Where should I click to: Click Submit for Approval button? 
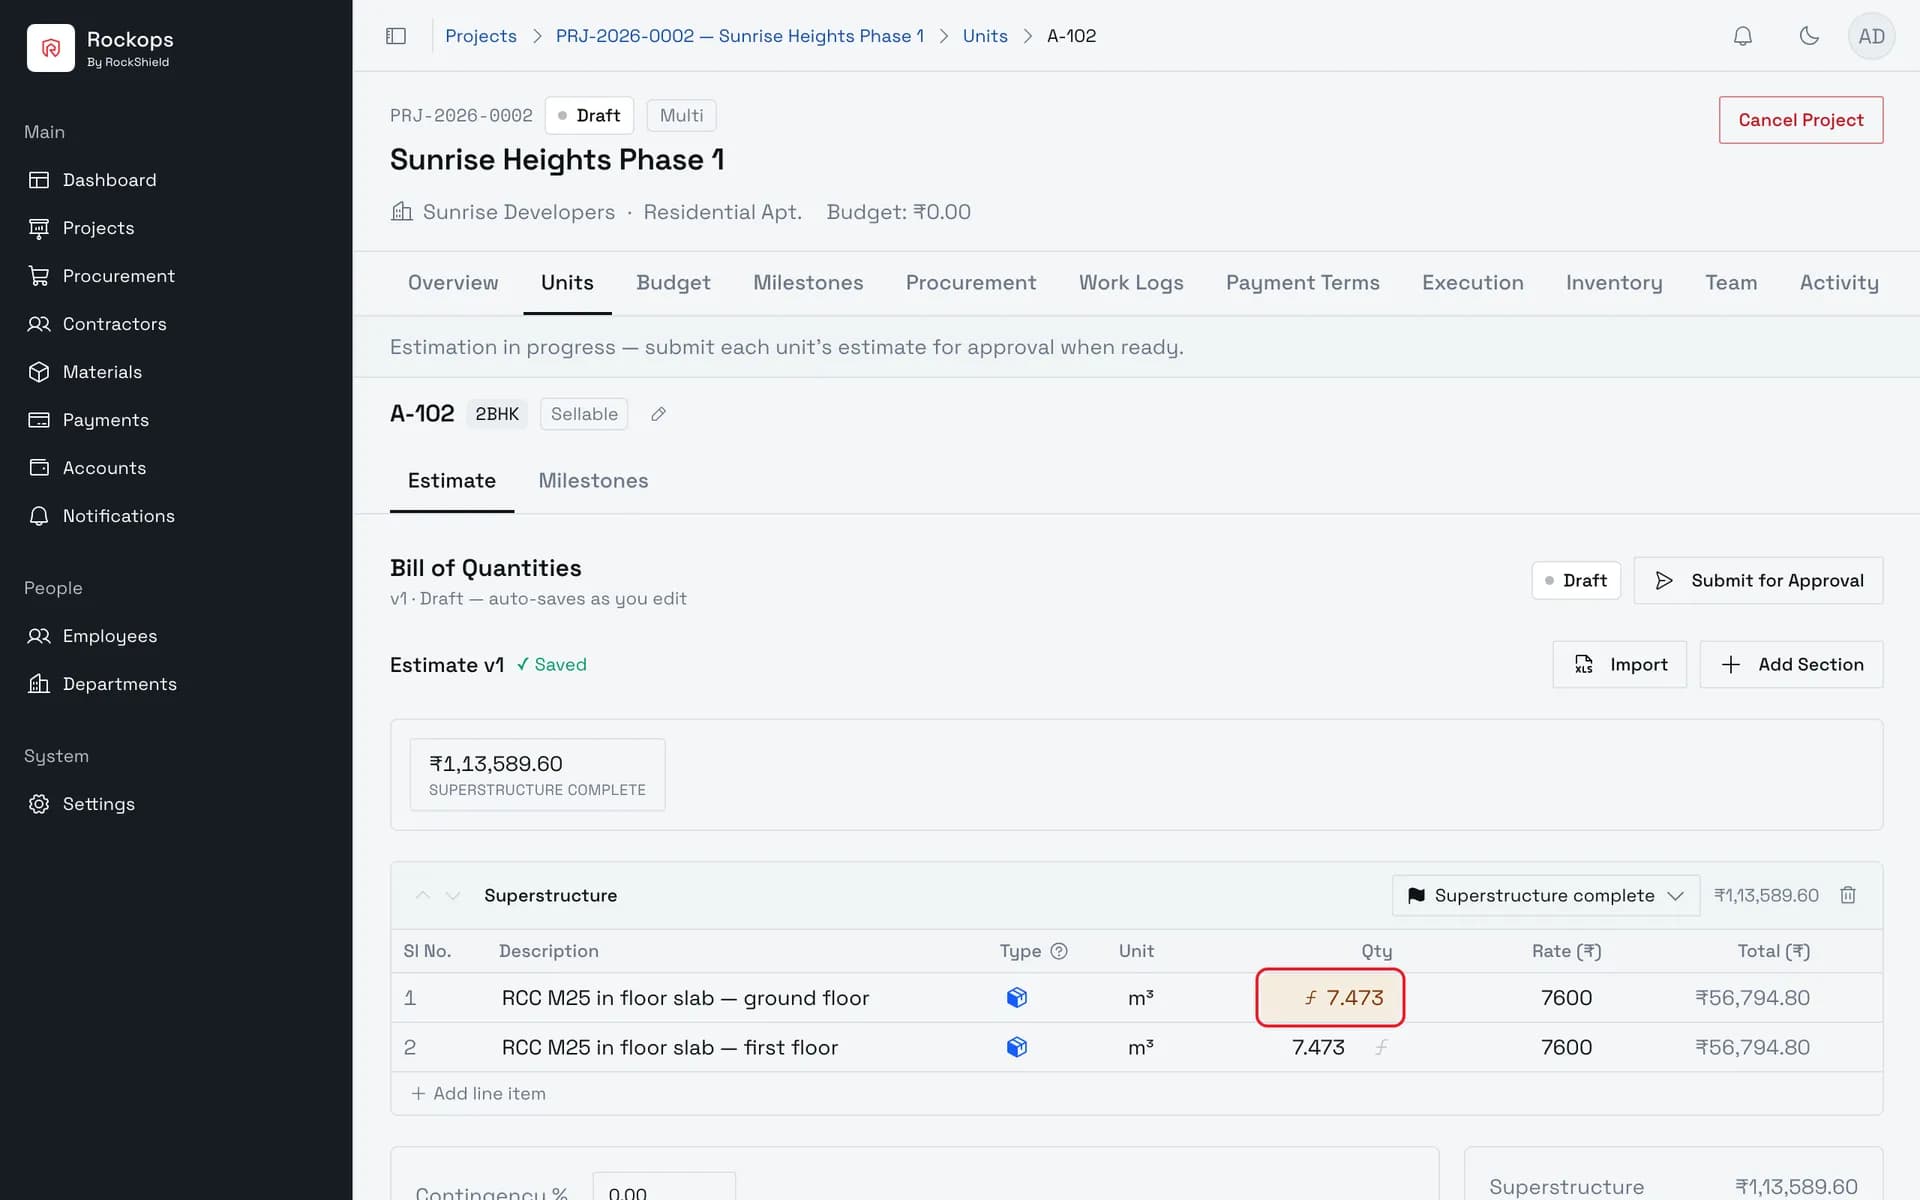(1758, 581)
